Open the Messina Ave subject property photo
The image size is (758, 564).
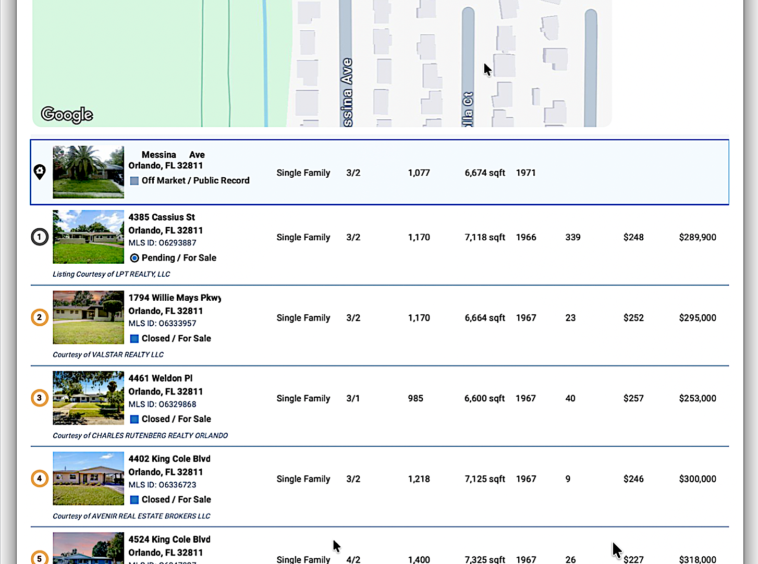coord(88,172)
